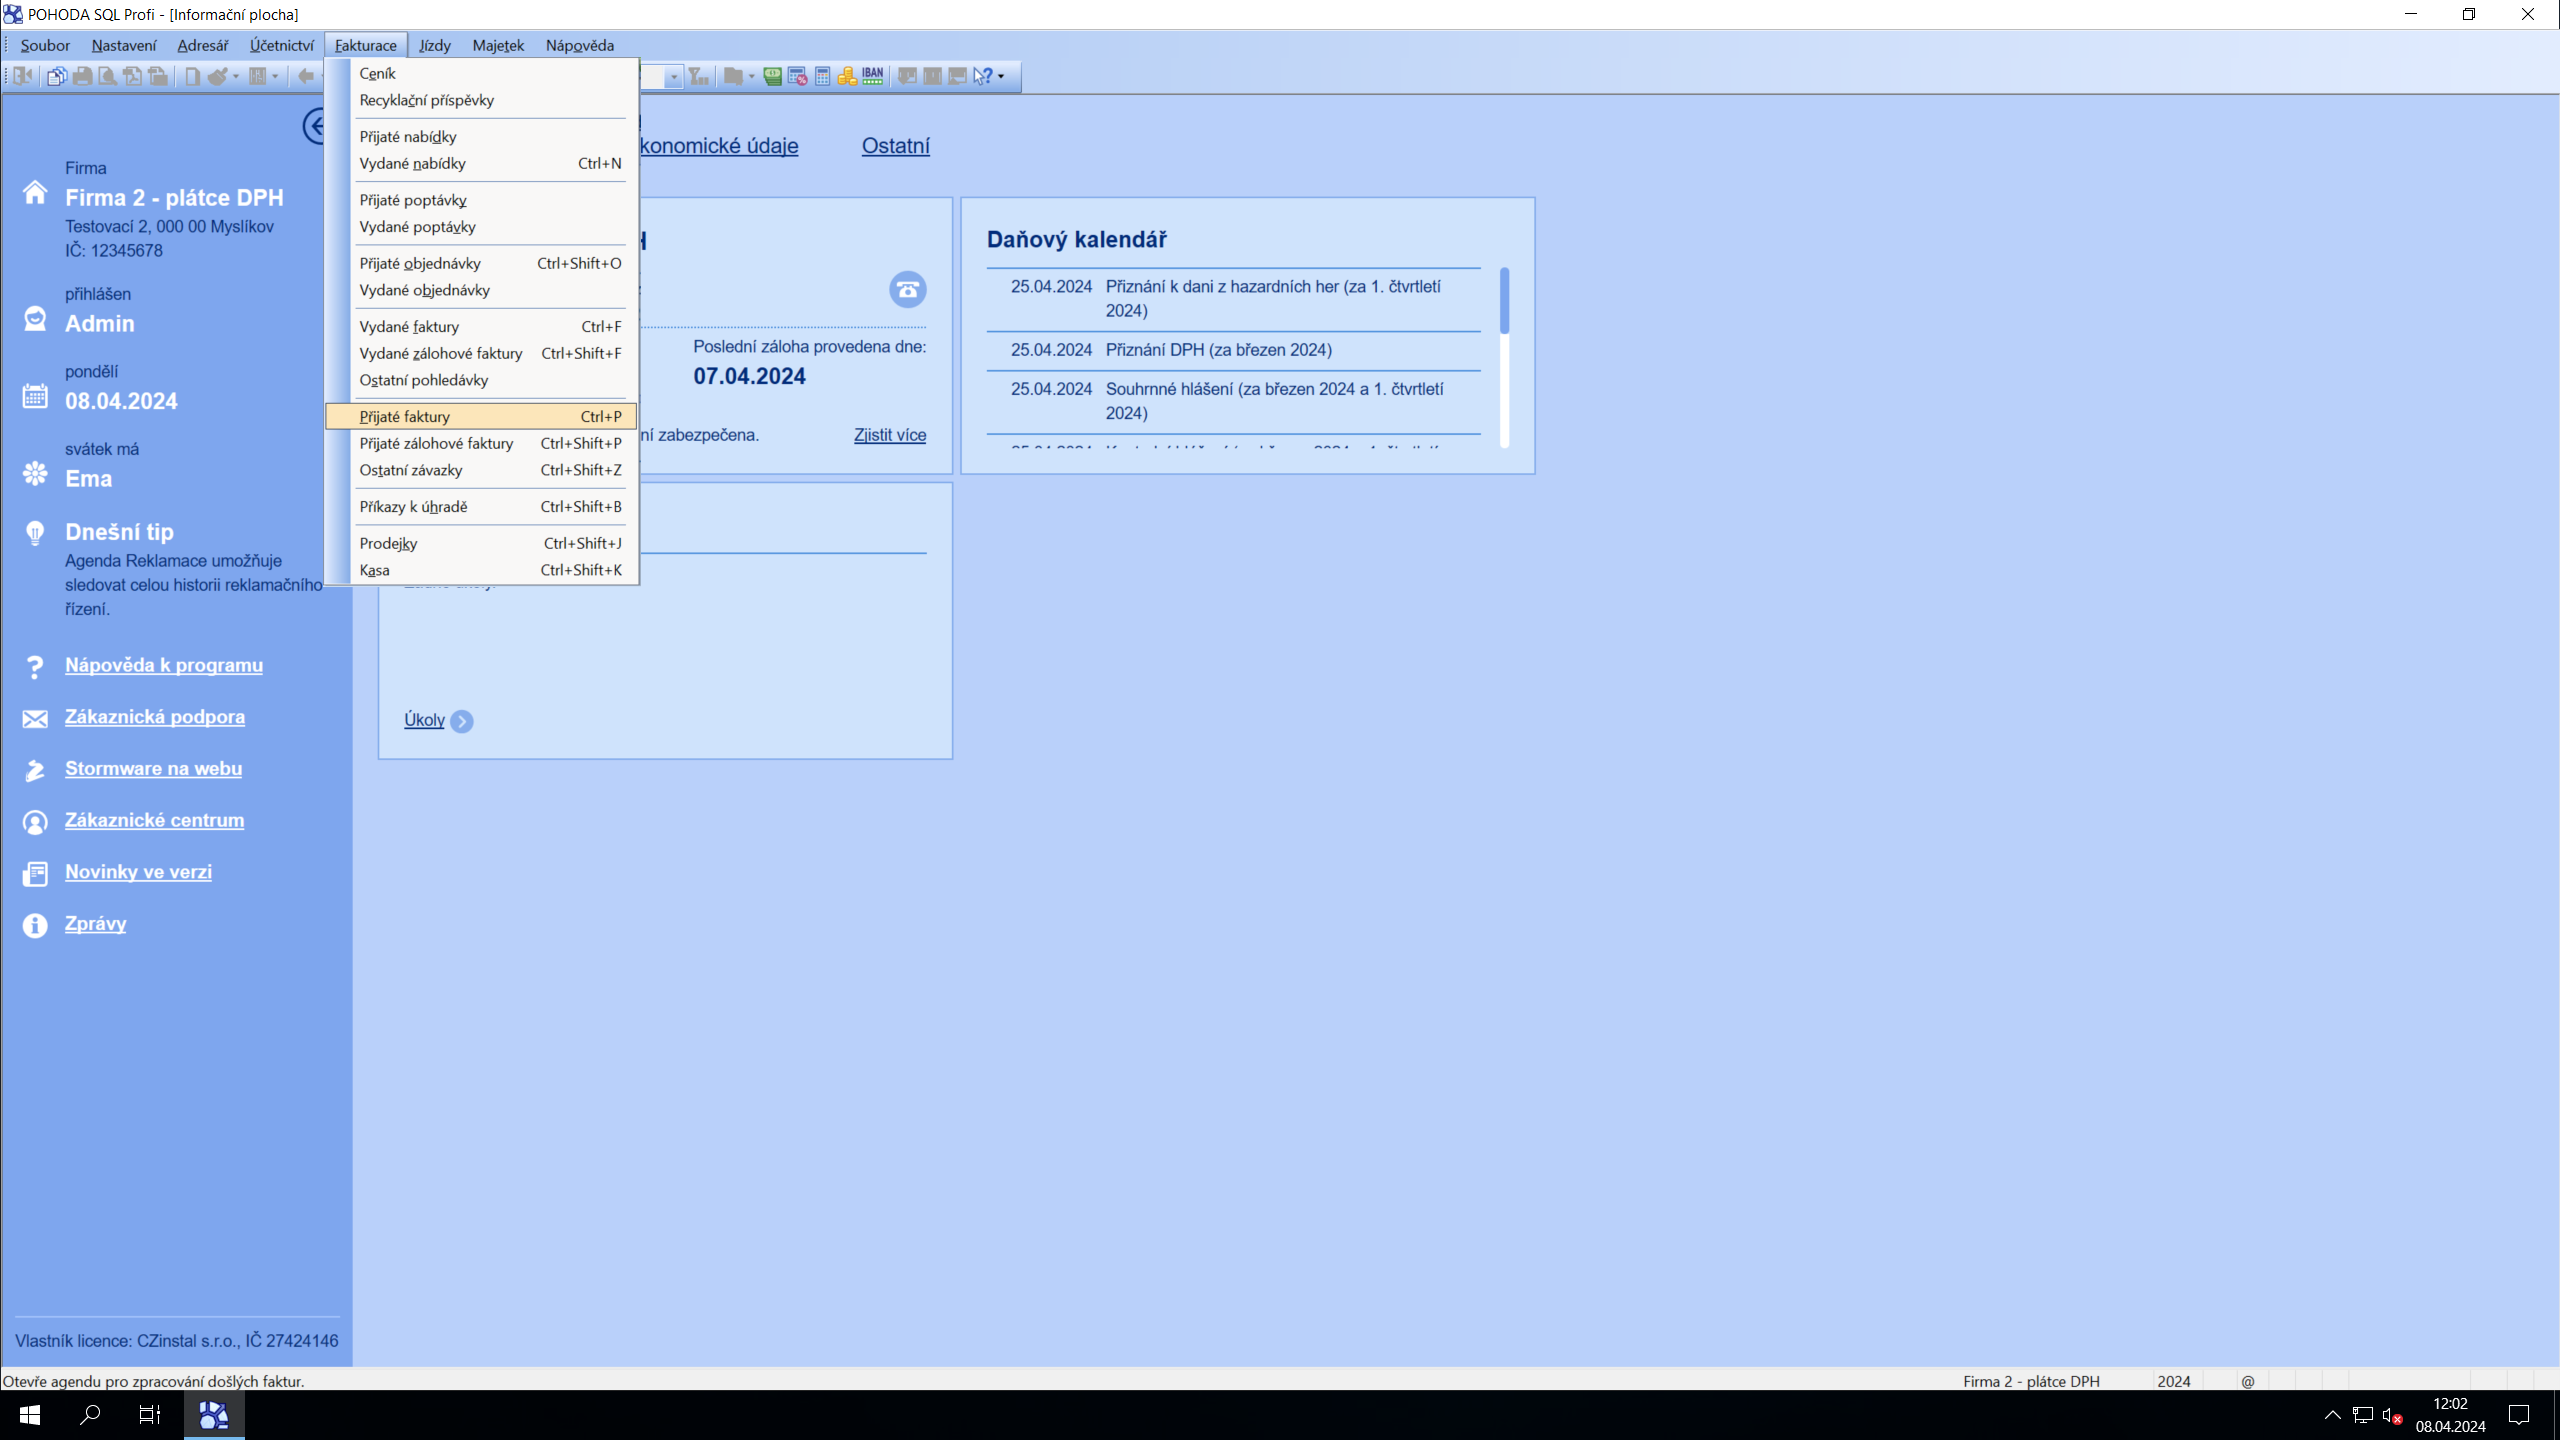Open the Zákaznická podpora link
The width and height of the screenshot is (2560, 1440).
pyautogui.click(x=155, y=717)
